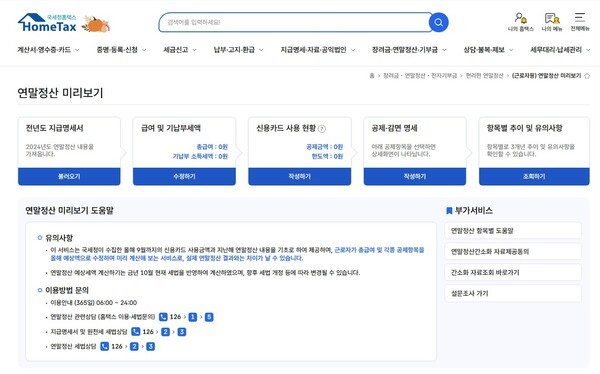Open 세무대리·납세관리 menu
The height and width of the screenshot is (374, 600).
pyautogui.click(x=556, y=50)
